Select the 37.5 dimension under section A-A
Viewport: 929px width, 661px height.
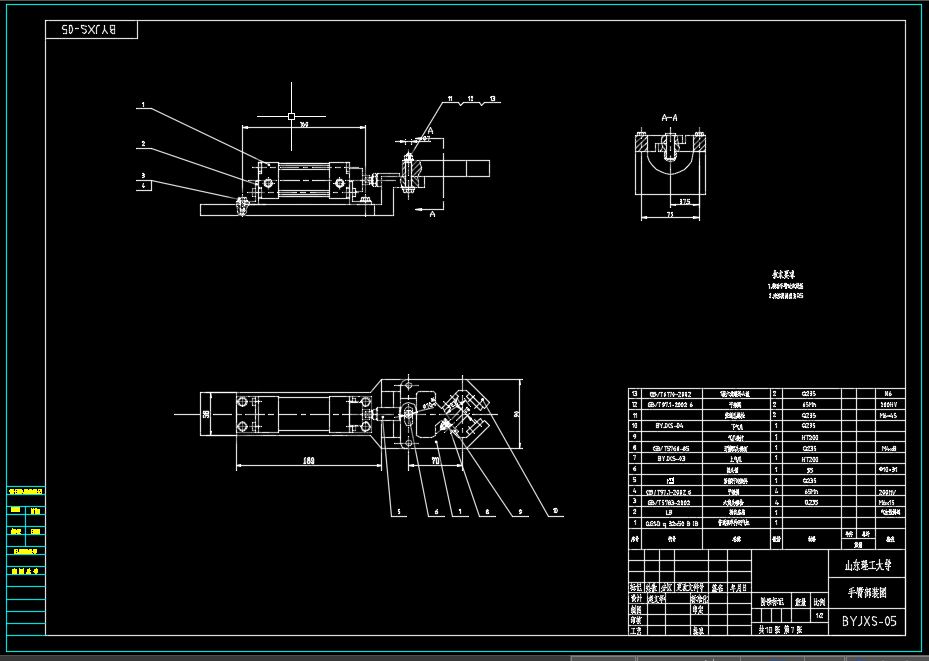[x=684, y=201]
